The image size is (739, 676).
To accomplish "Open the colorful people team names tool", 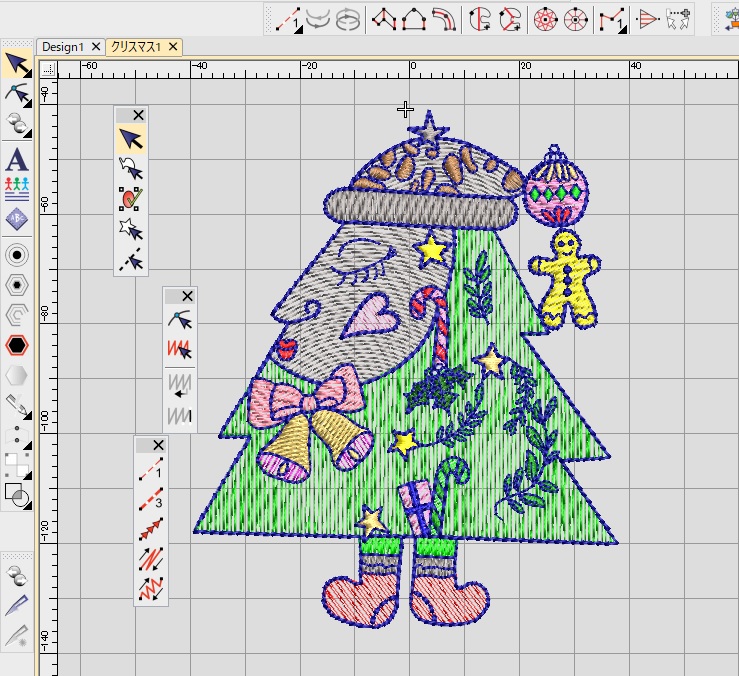I will pos(17,189).
